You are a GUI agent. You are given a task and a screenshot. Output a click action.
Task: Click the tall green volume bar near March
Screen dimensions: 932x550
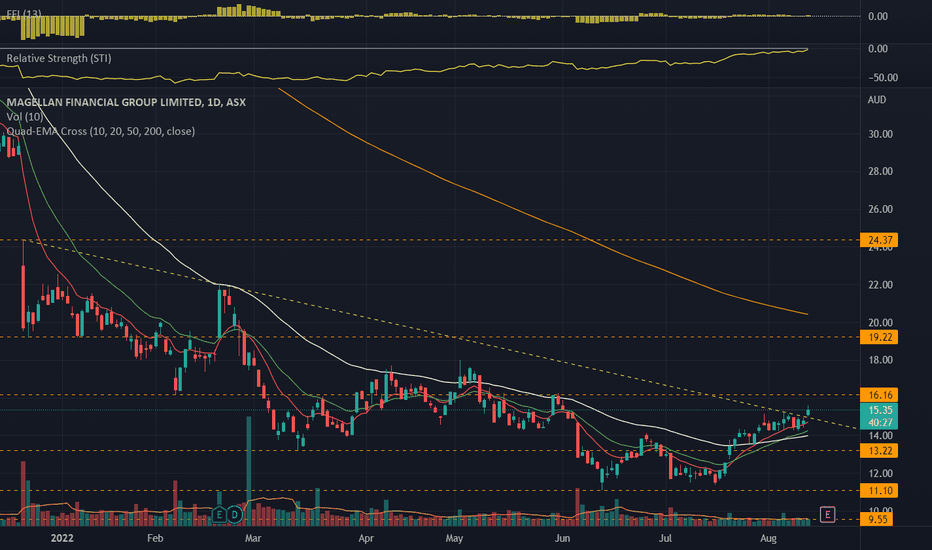point(248,471)
